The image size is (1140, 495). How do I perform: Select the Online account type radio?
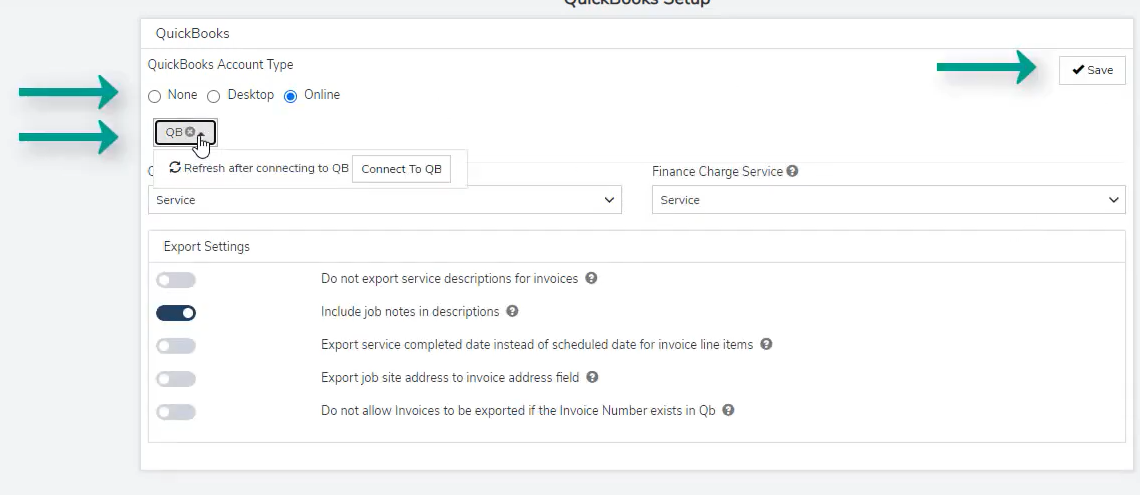pyautogui.click(x=291, y=96)
